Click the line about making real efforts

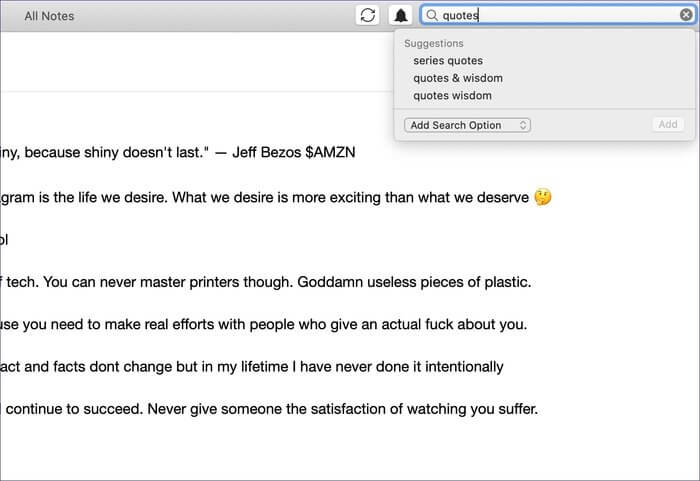coord(263,324)
